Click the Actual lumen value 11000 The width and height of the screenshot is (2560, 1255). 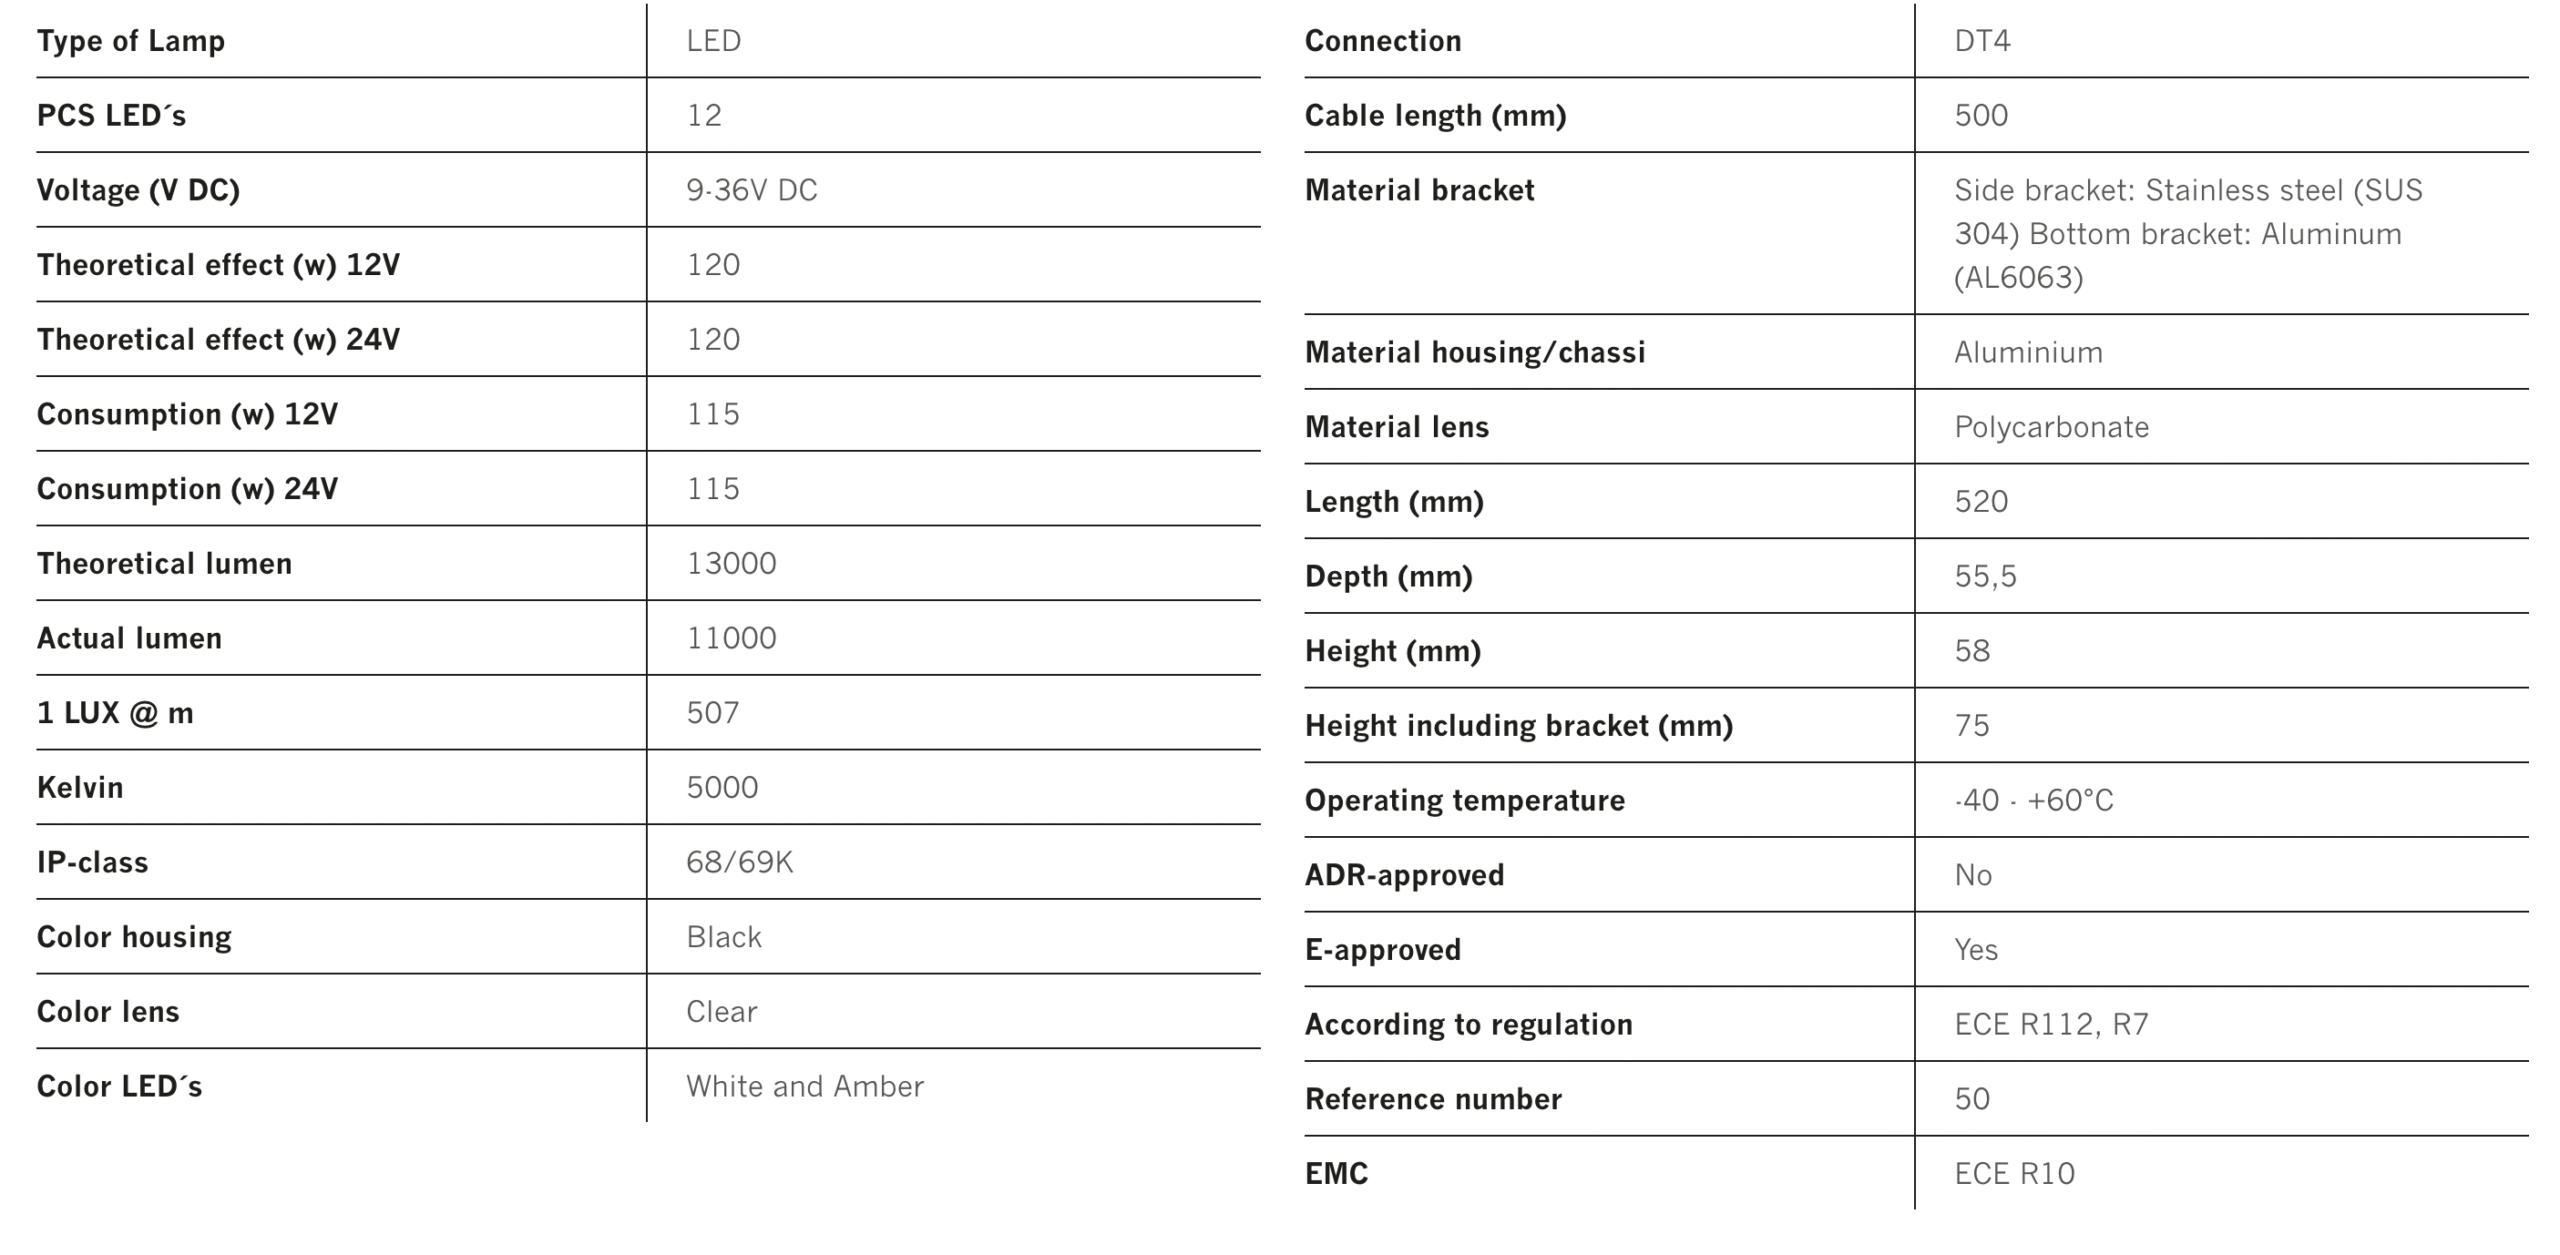pos(731,638)
